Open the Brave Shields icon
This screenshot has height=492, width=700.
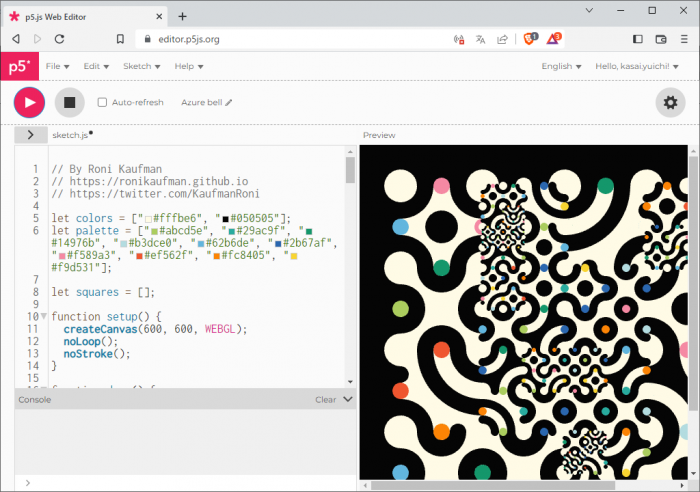tap(530, 39)
